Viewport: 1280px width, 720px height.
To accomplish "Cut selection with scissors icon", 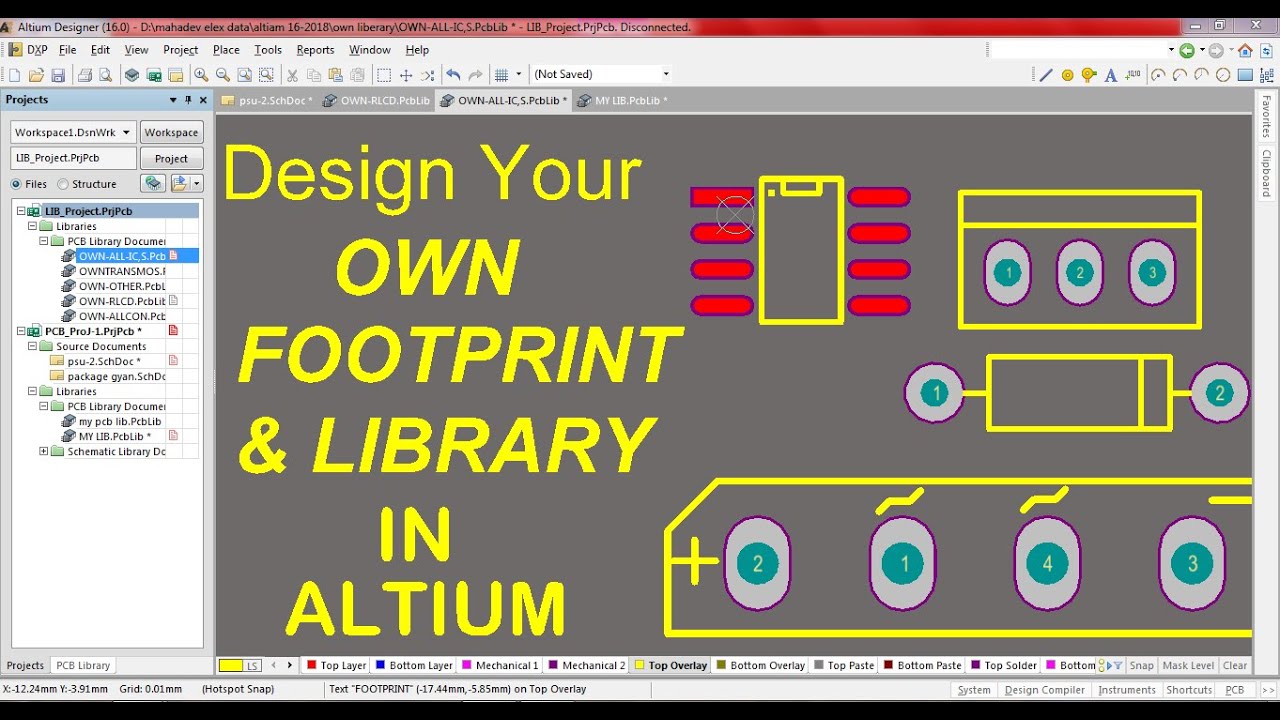I will 292,75.
